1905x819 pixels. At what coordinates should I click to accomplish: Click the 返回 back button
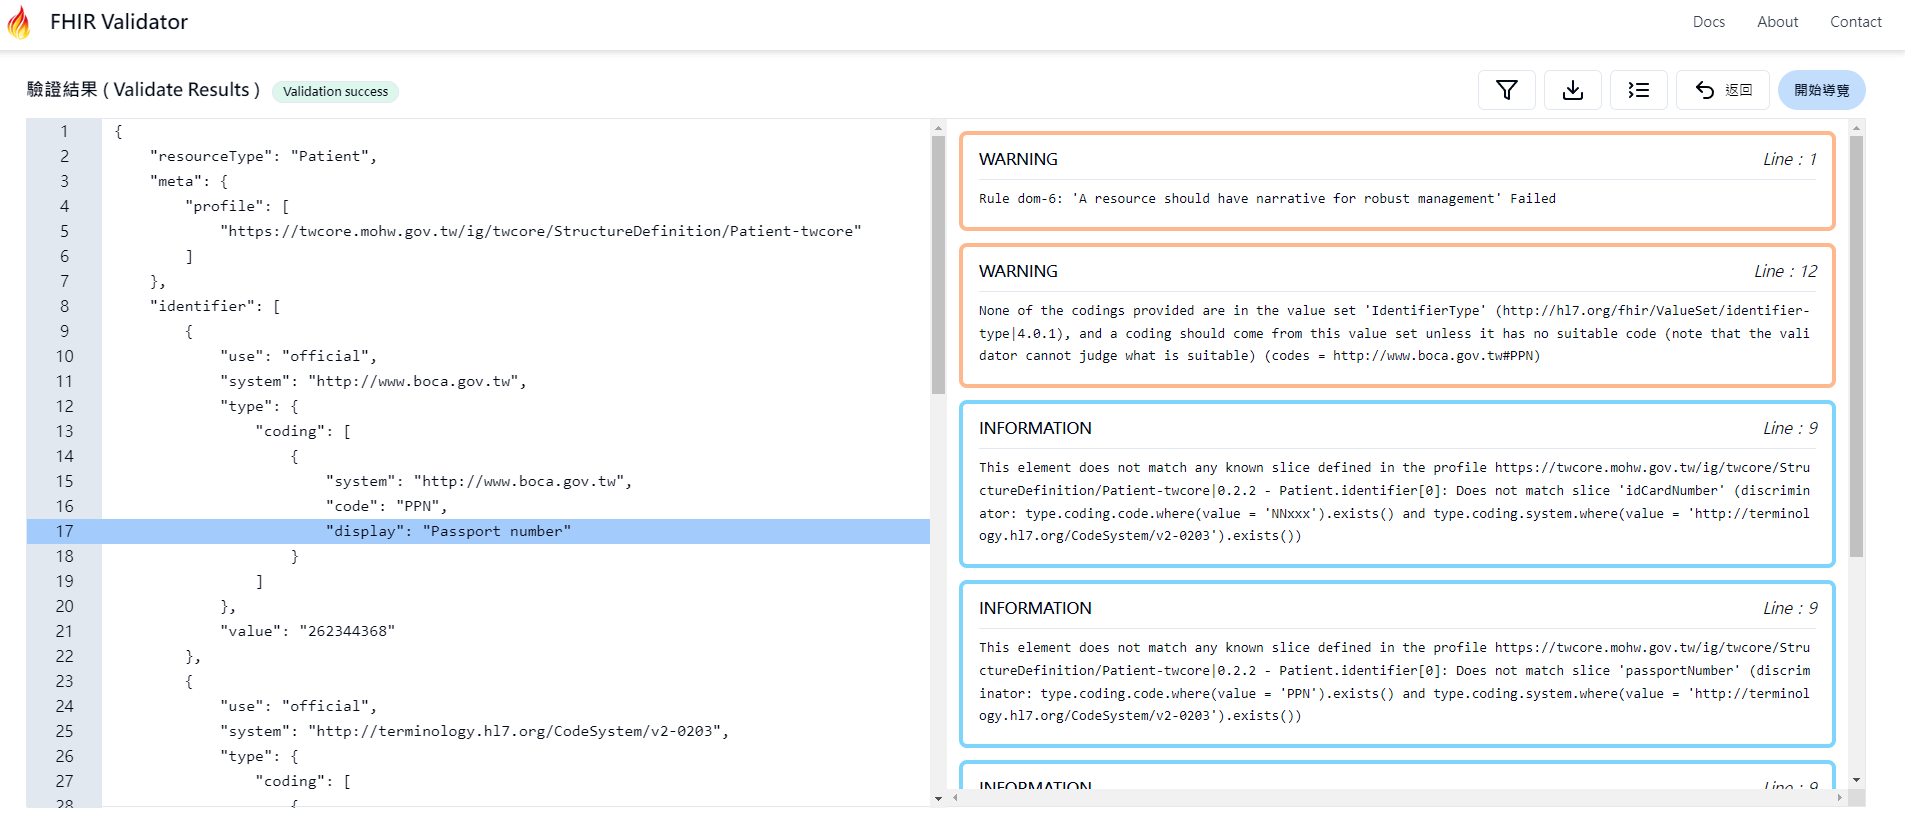point(1722,90)
